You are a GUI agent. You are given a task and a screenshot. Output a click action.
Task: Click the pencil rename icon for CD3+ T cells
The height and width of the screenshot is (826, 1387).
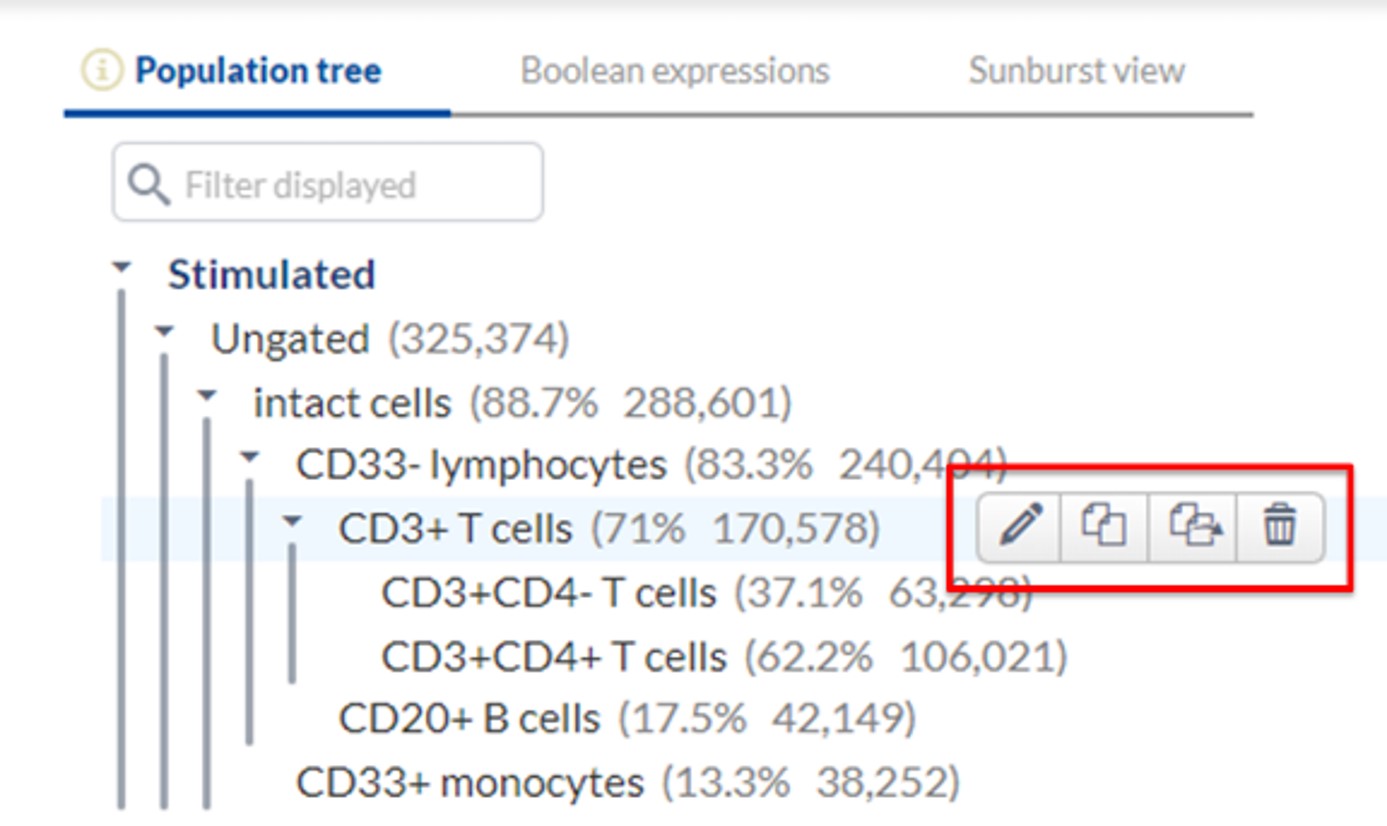[1018, 525]
